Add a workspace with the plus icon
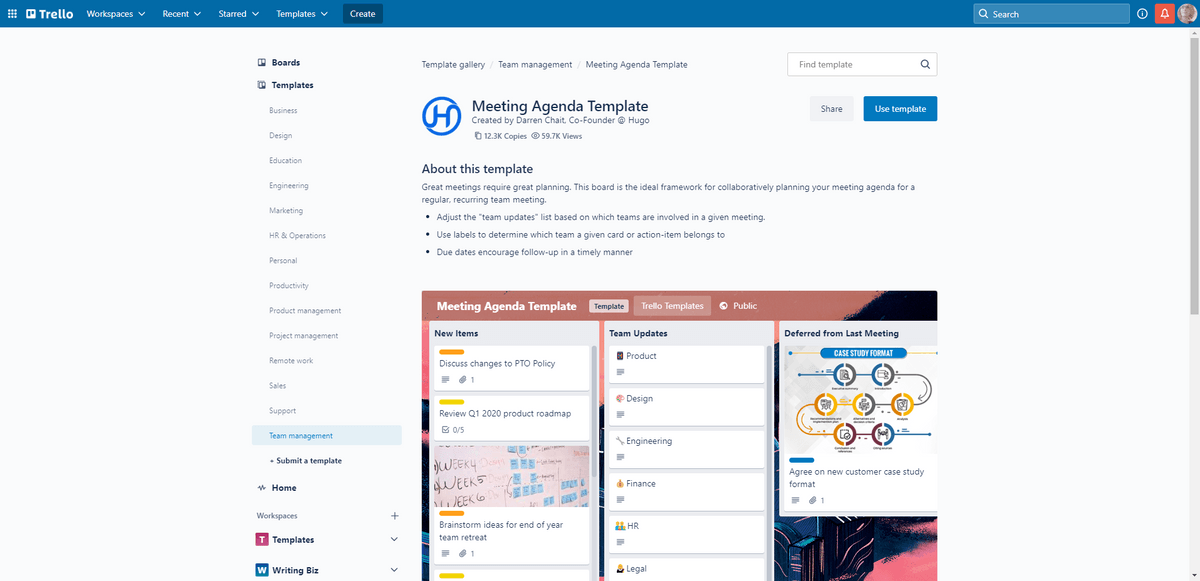This screenshot has width=1200, height=581. (x=394, y=516)
